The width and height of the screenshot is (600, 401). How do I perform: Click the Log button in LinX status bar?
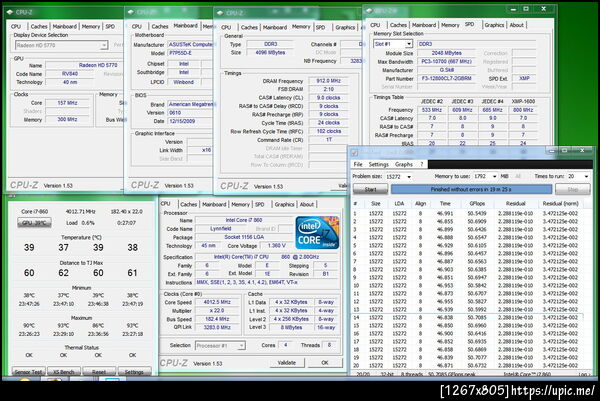click(x=584, y=374)
